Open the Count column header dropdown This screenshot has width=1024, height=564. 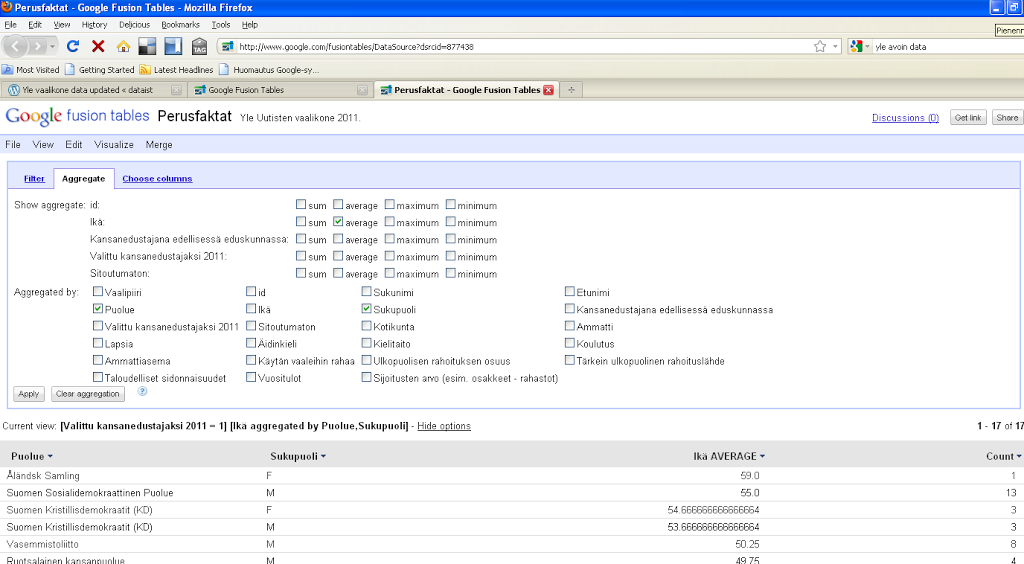click(x=1019, y=457)
